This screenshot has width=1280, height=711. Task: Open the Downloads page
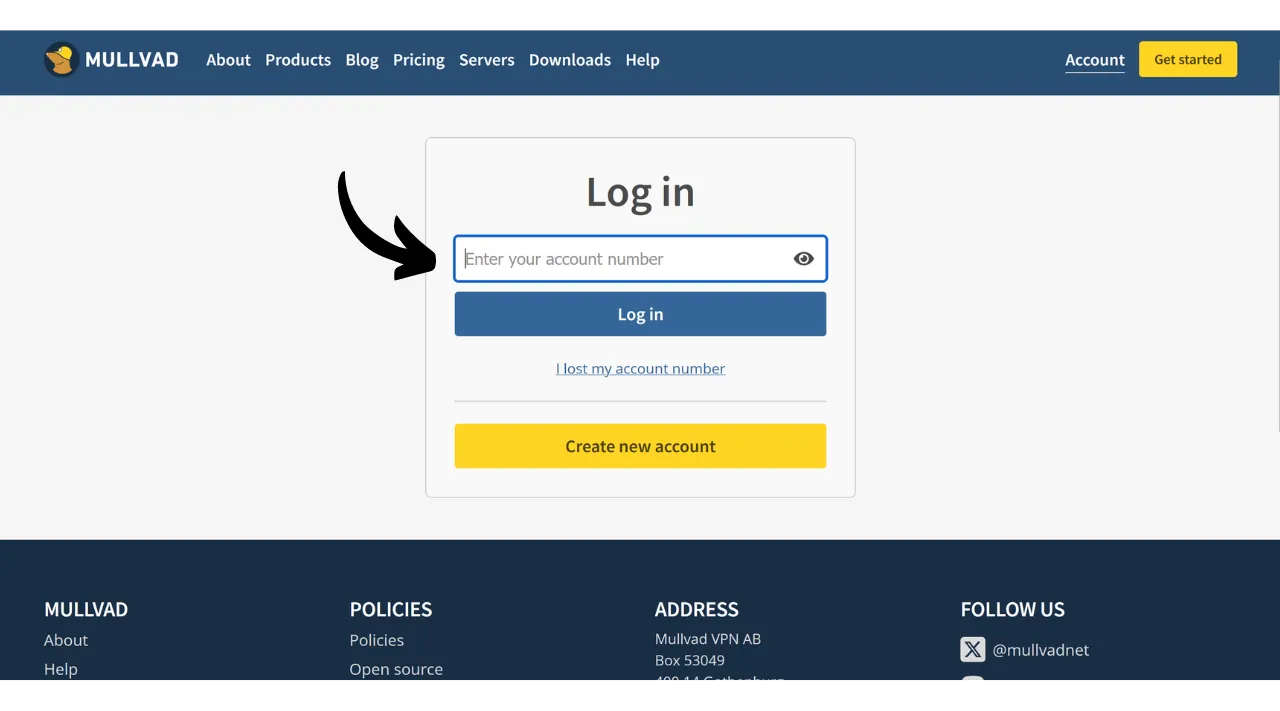click(x=569, y=60)
